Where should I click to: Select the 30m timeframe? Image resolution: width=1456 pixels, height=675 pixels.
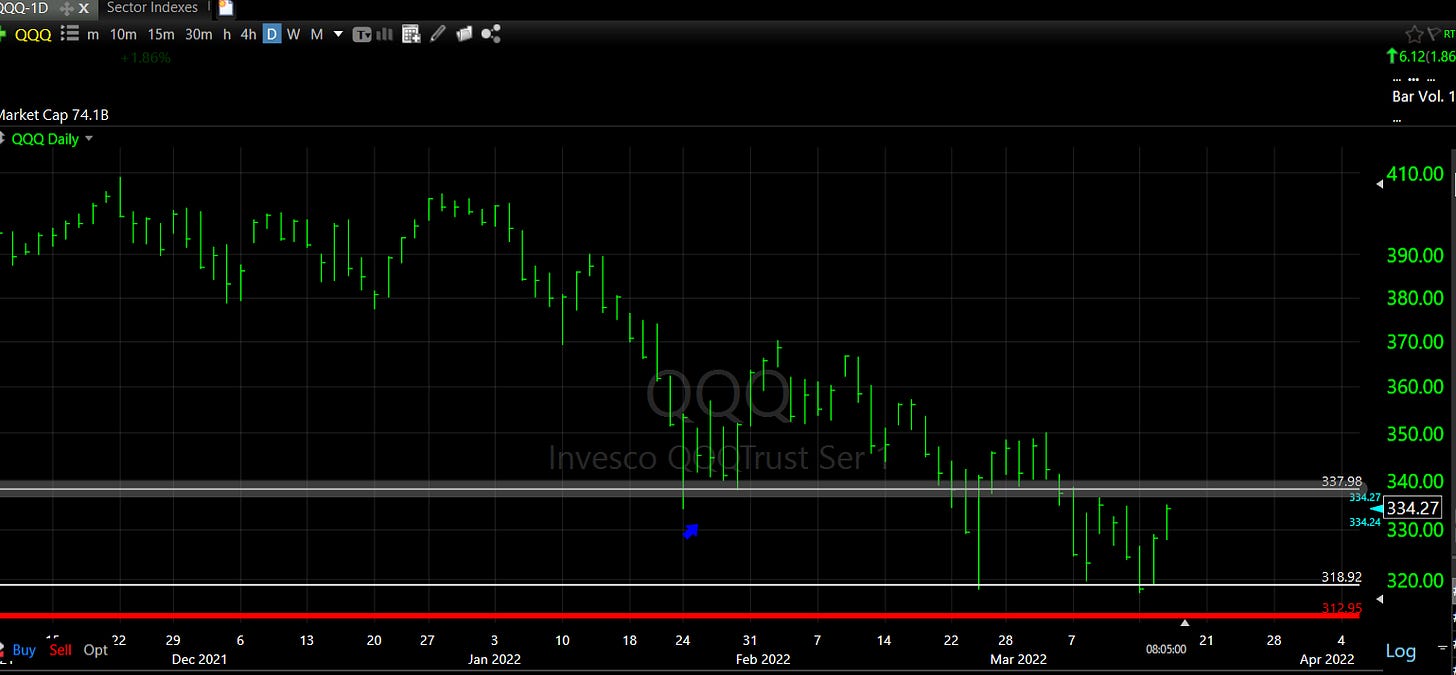pyautogui.click(x=199, y=34)
